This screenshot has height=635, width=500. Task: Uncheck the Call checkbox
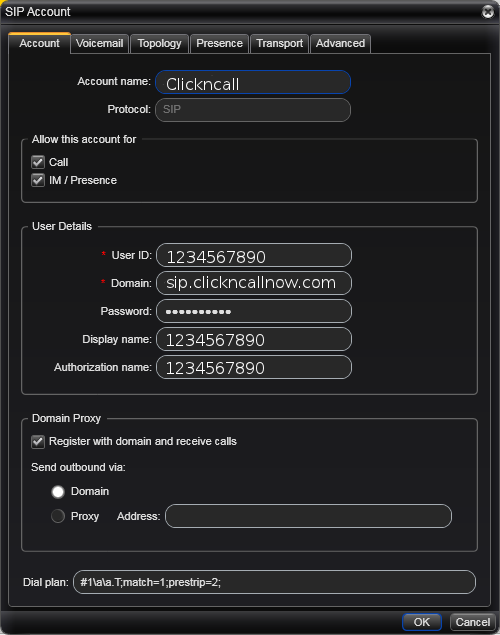tap(38, 162)
